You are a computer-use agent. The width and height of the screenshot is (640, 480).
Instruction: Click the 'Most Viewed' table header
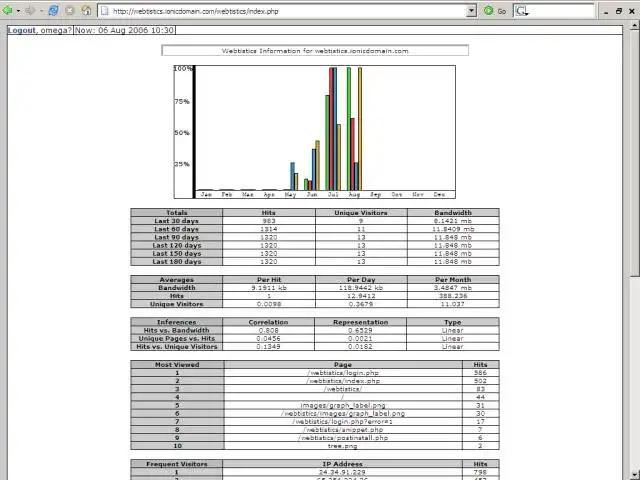point(177,364)
